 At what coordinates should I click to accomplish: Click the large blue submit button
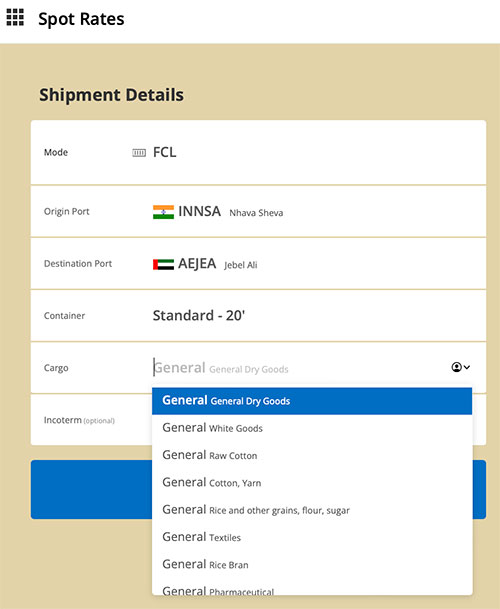(258, 489)
